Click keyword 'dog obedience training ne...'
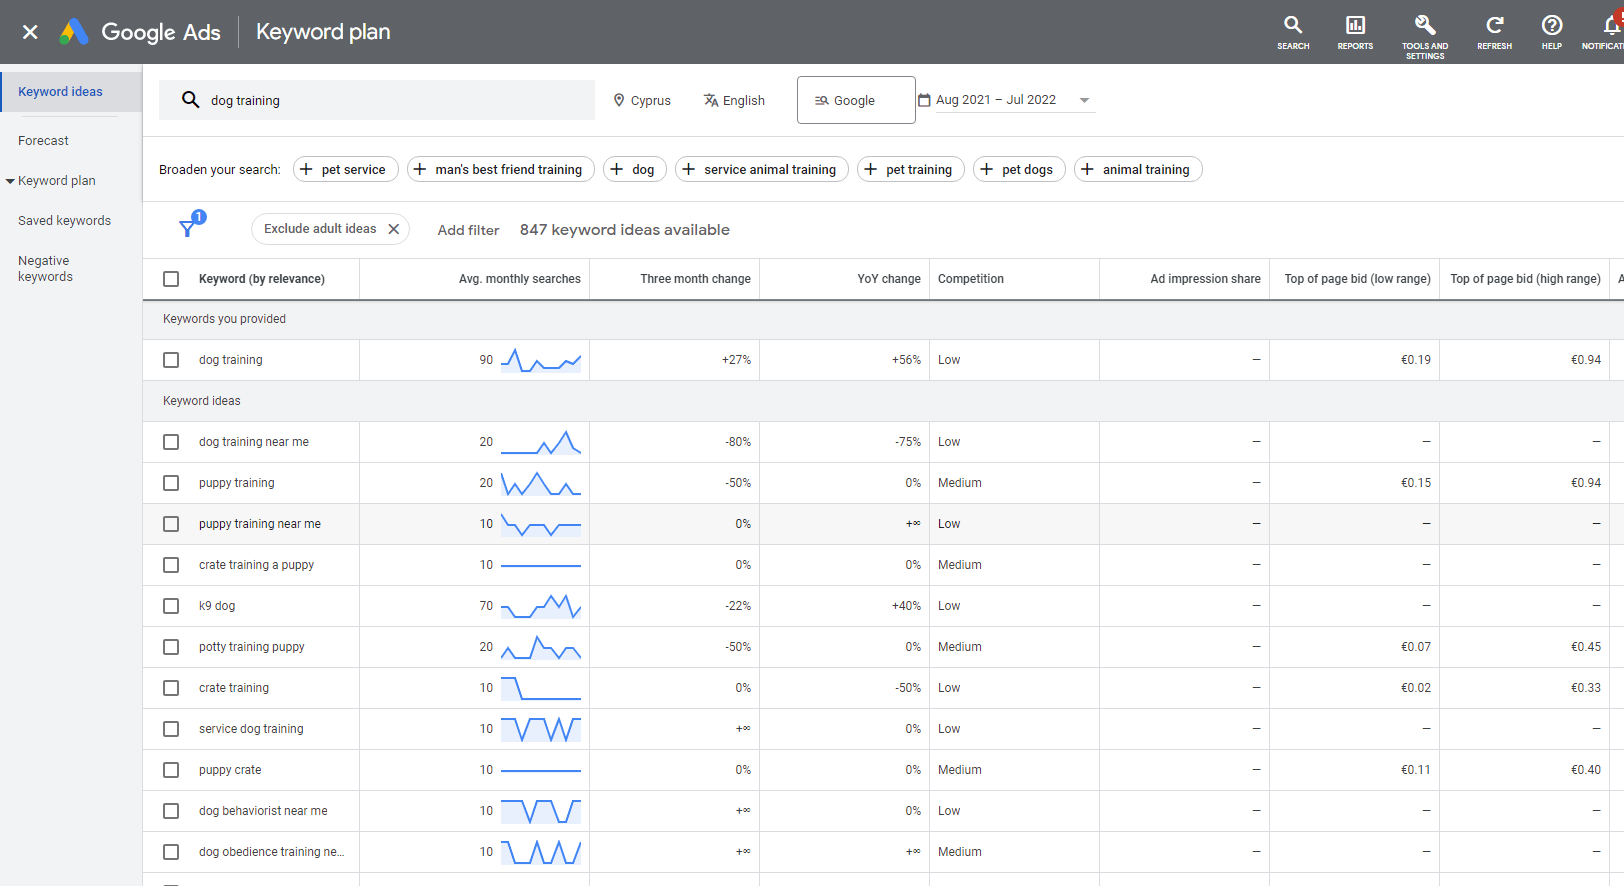The image size is (1624, 886). click(x=271, y=852)
